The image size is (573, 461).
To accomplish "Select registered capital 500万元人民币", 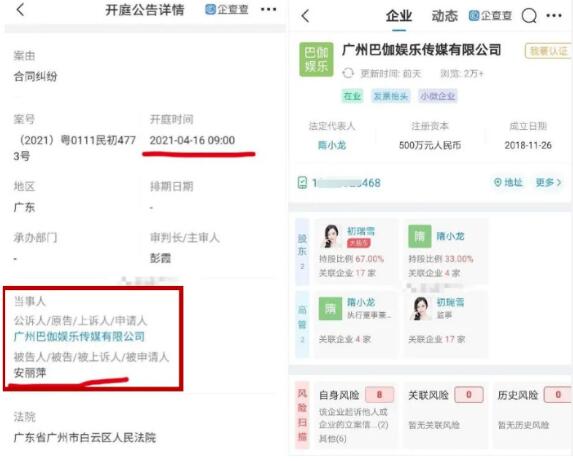I will (x=430, y=145).
